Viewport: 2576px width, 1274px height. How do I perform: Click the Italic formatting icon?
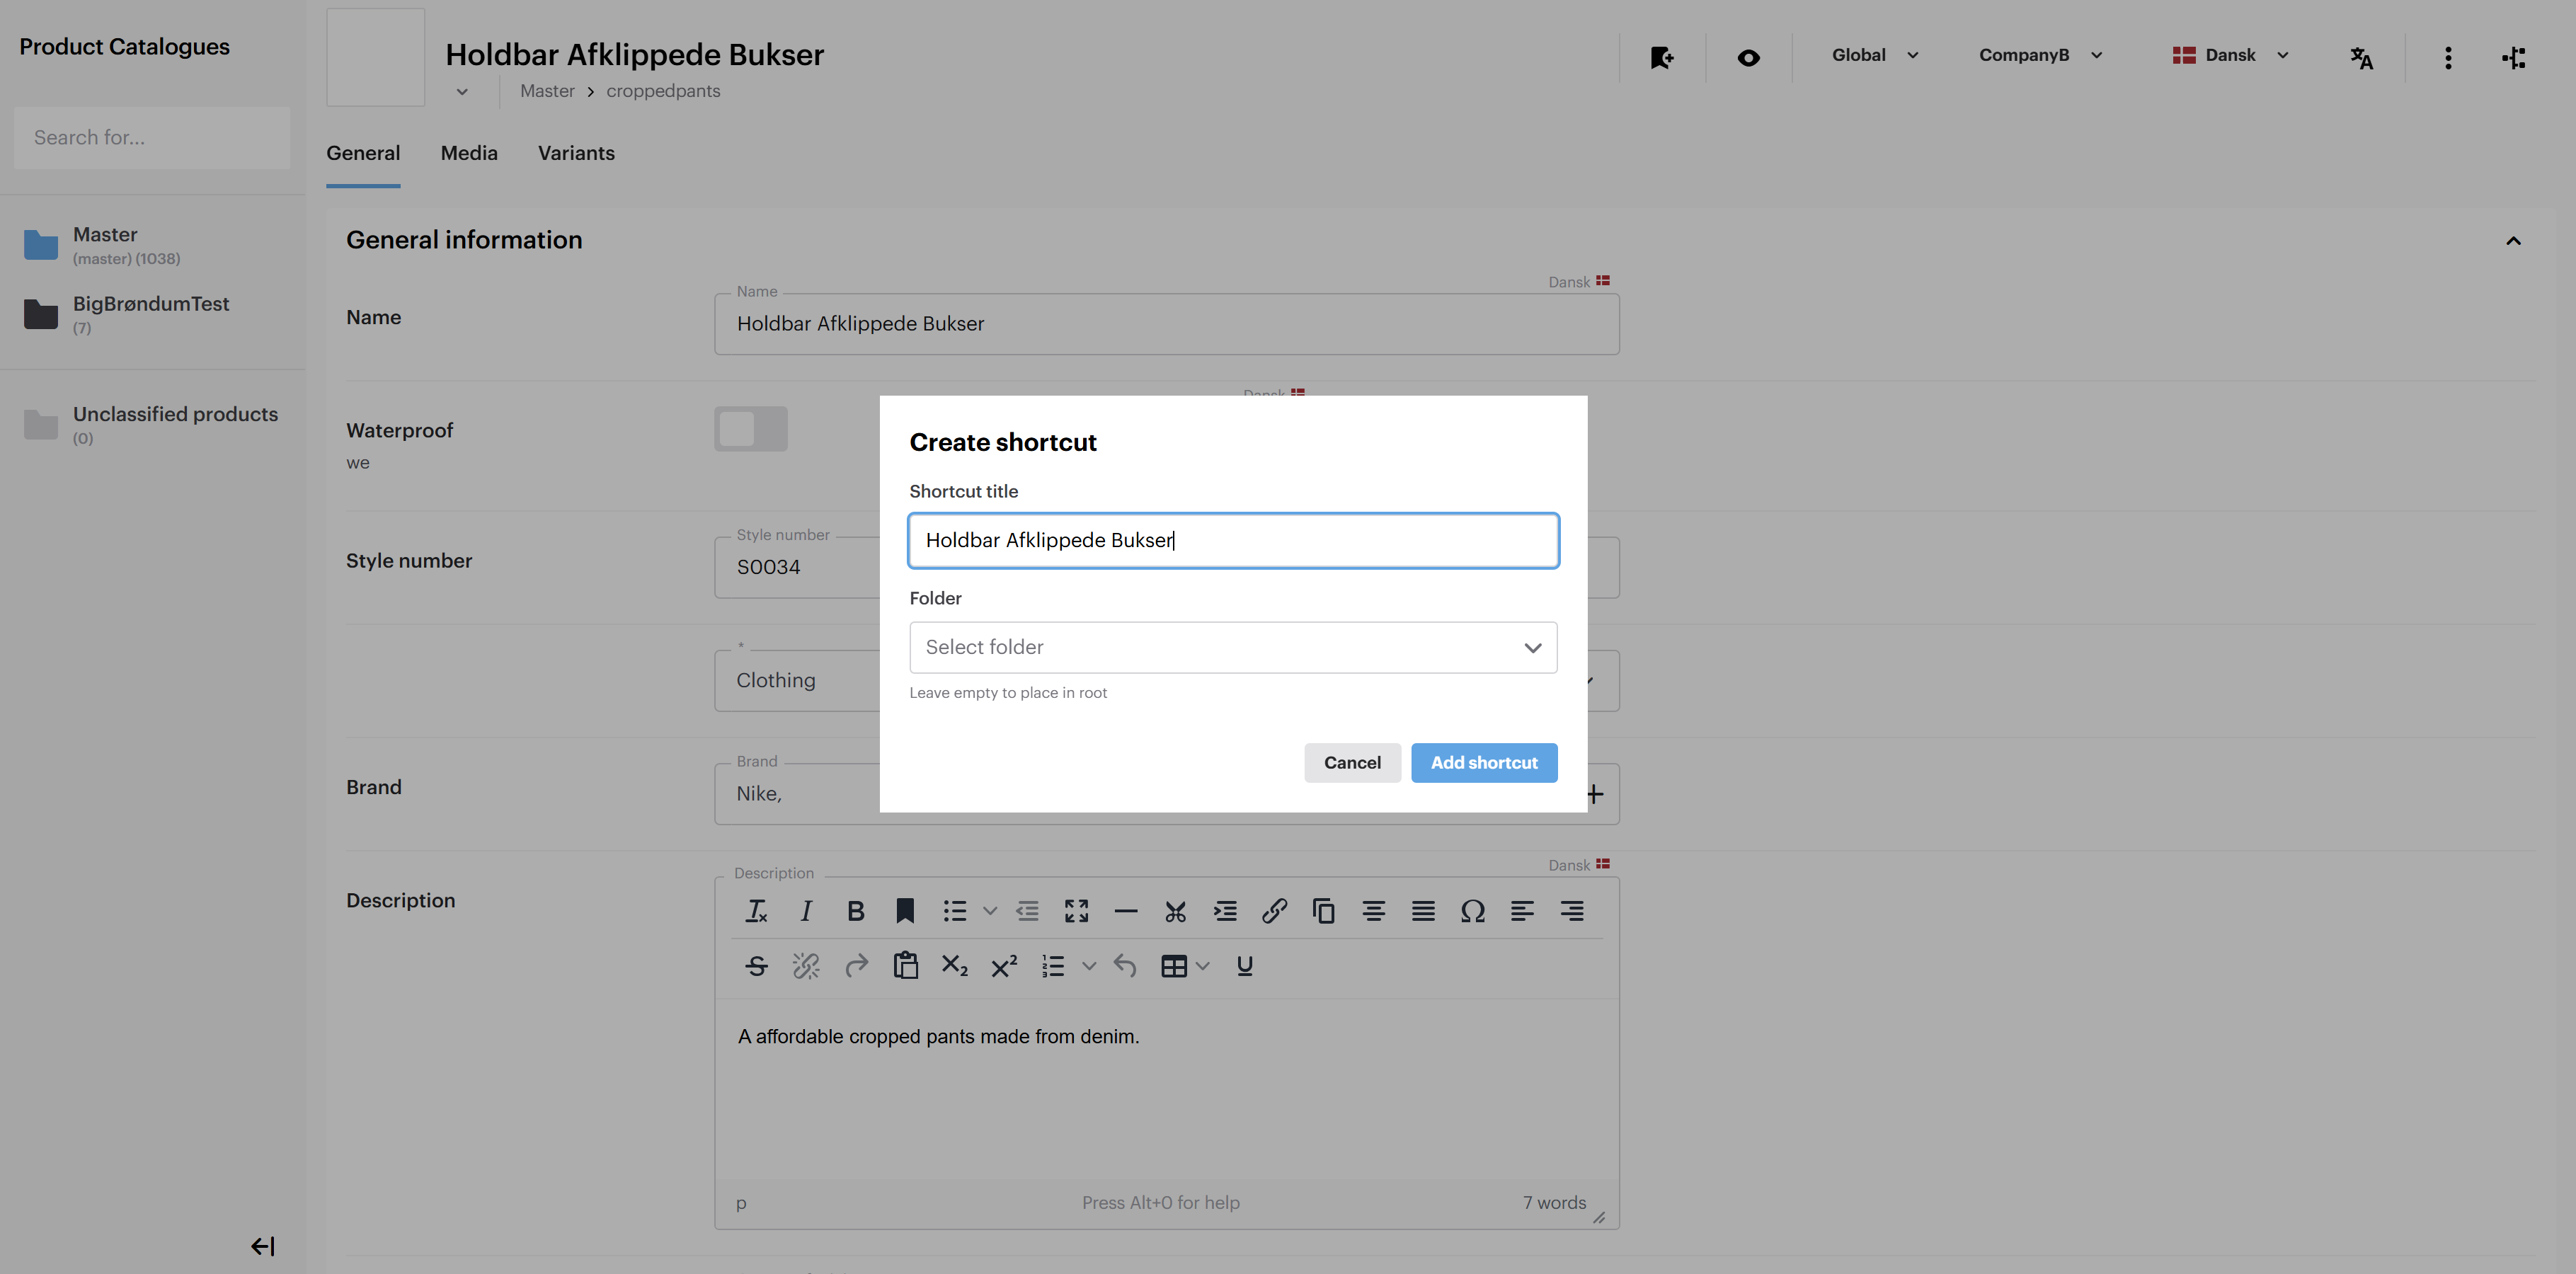(x=806, y=911)
